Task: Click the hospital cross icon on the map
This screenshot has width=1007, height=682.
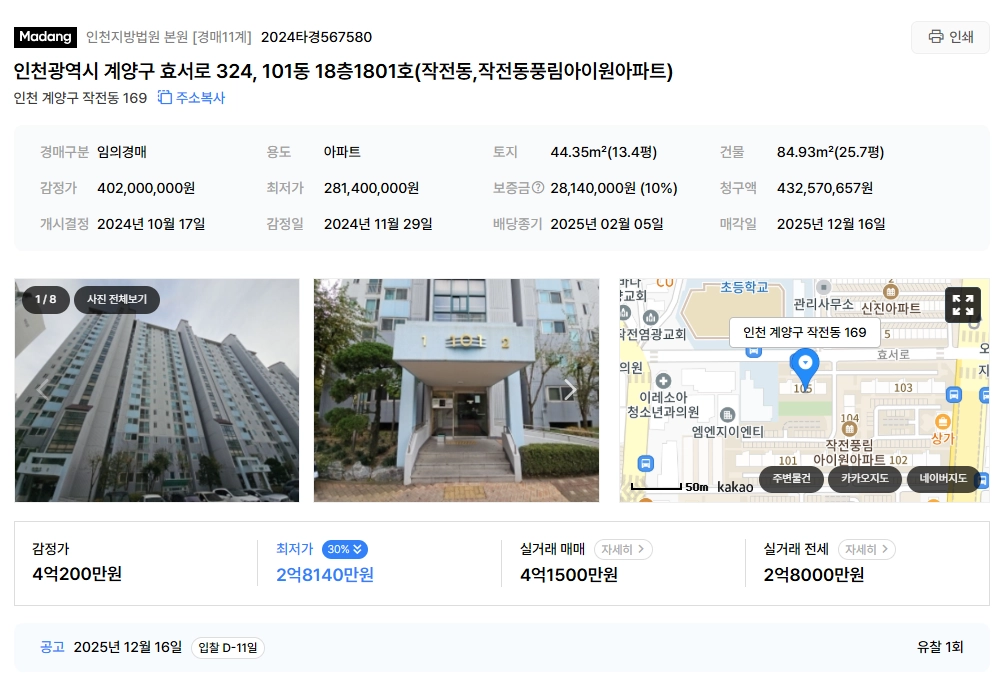Action: pyautogui.click(x=663, y=381)
